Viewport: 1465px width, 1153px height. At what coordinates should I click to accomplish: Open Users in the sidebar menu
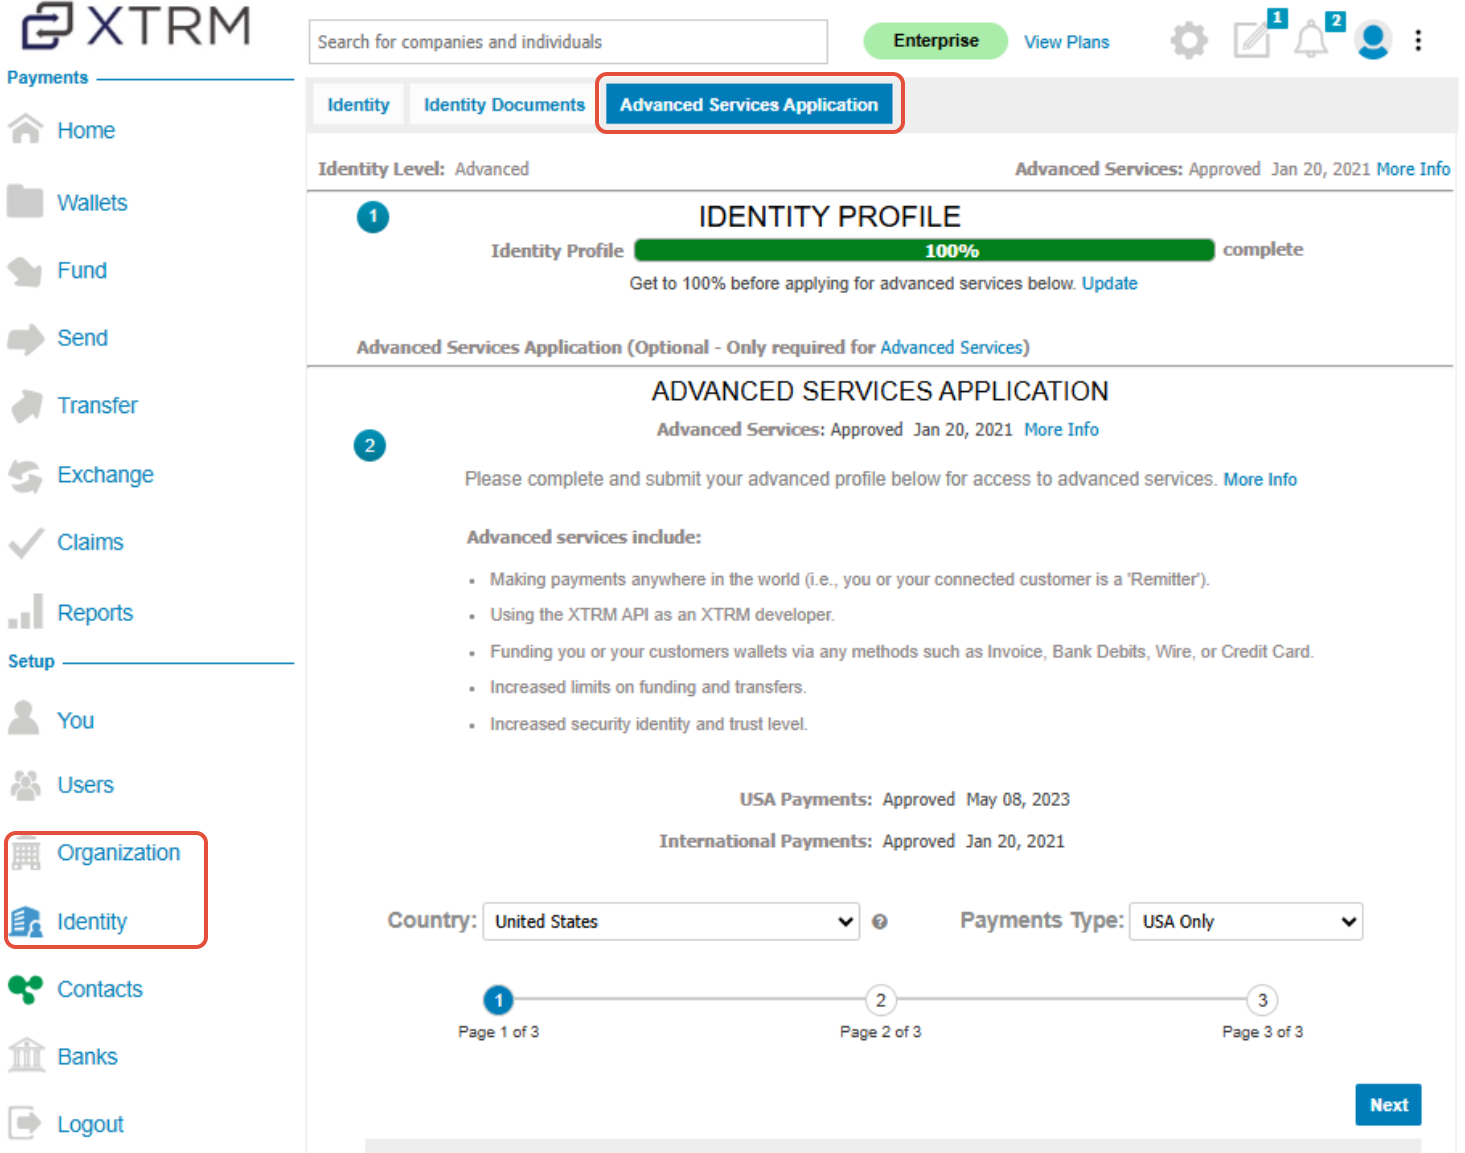(85, 785)
